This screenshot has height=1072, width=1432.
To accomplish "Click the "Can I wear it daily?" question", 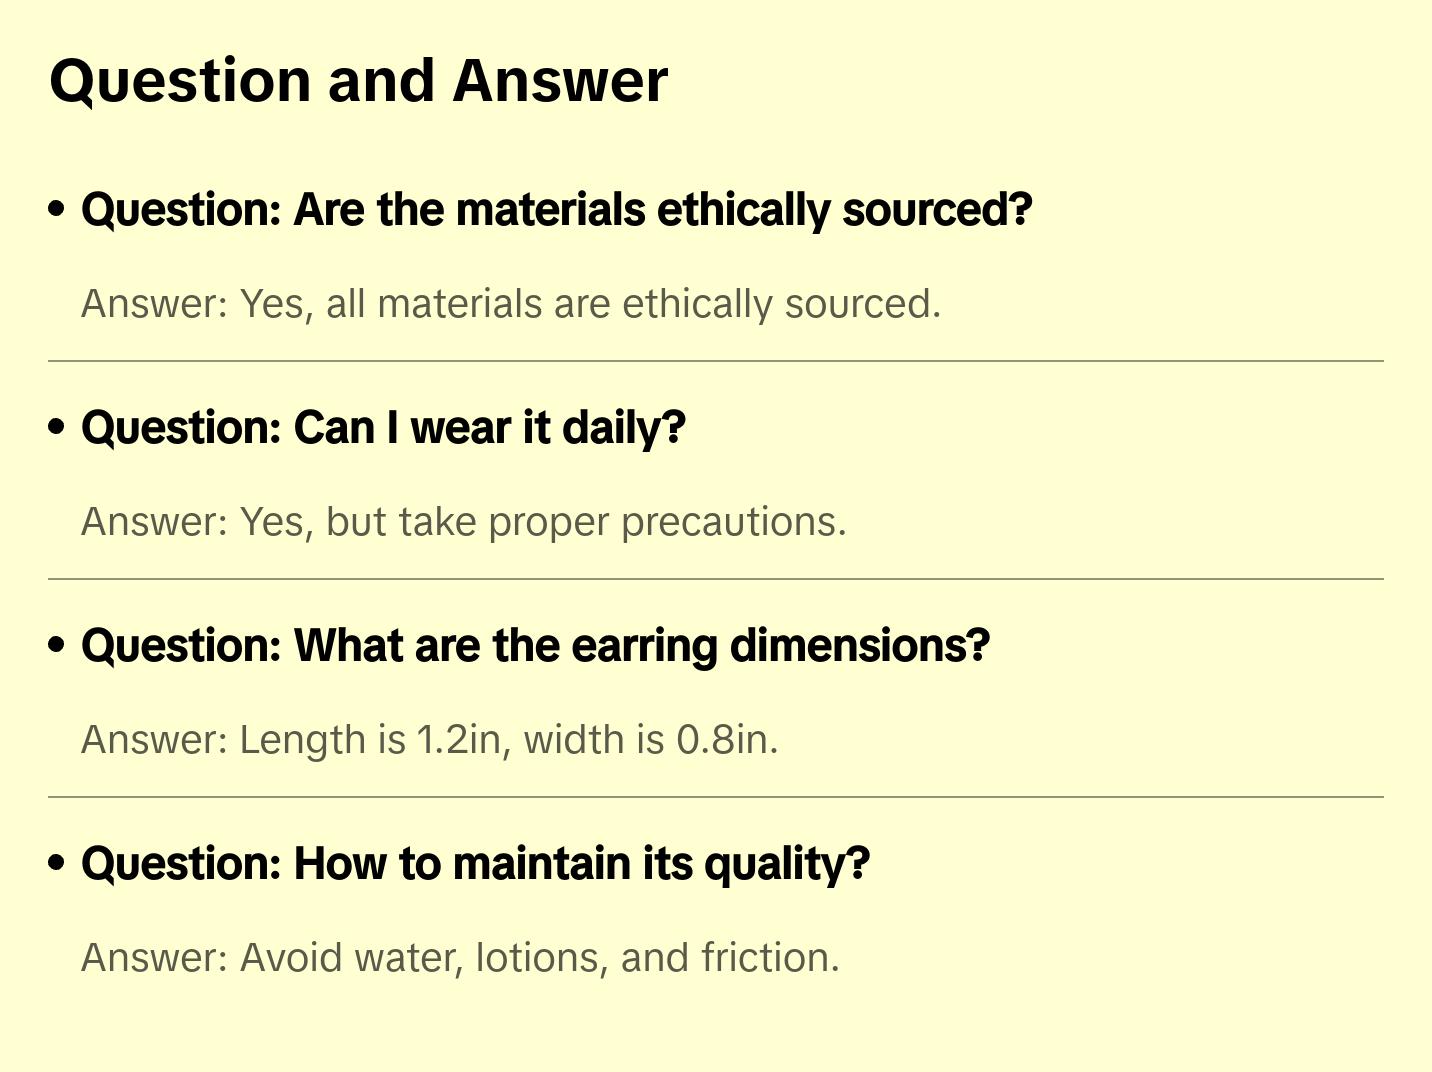I will (383, 428).
